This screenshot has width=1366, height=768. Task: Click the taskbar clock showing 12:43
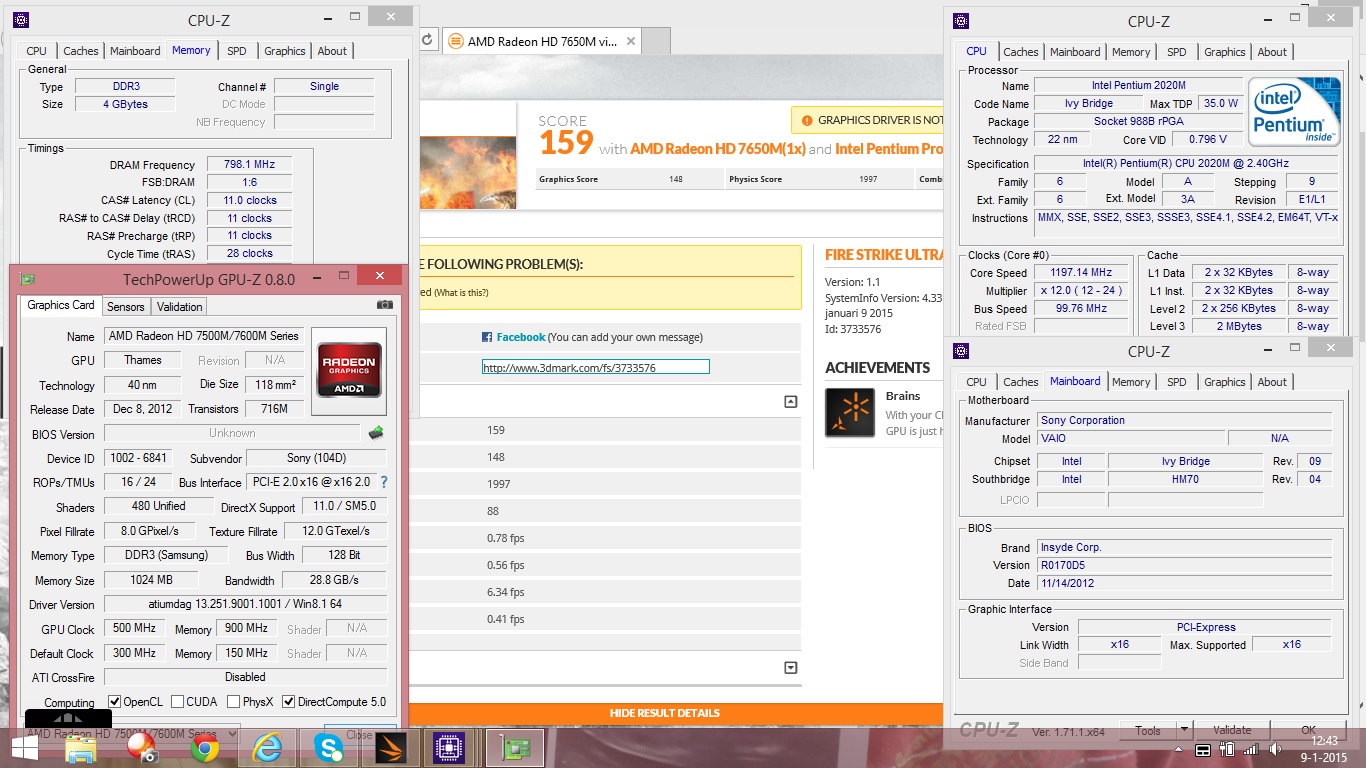[x=1324, y=741]
